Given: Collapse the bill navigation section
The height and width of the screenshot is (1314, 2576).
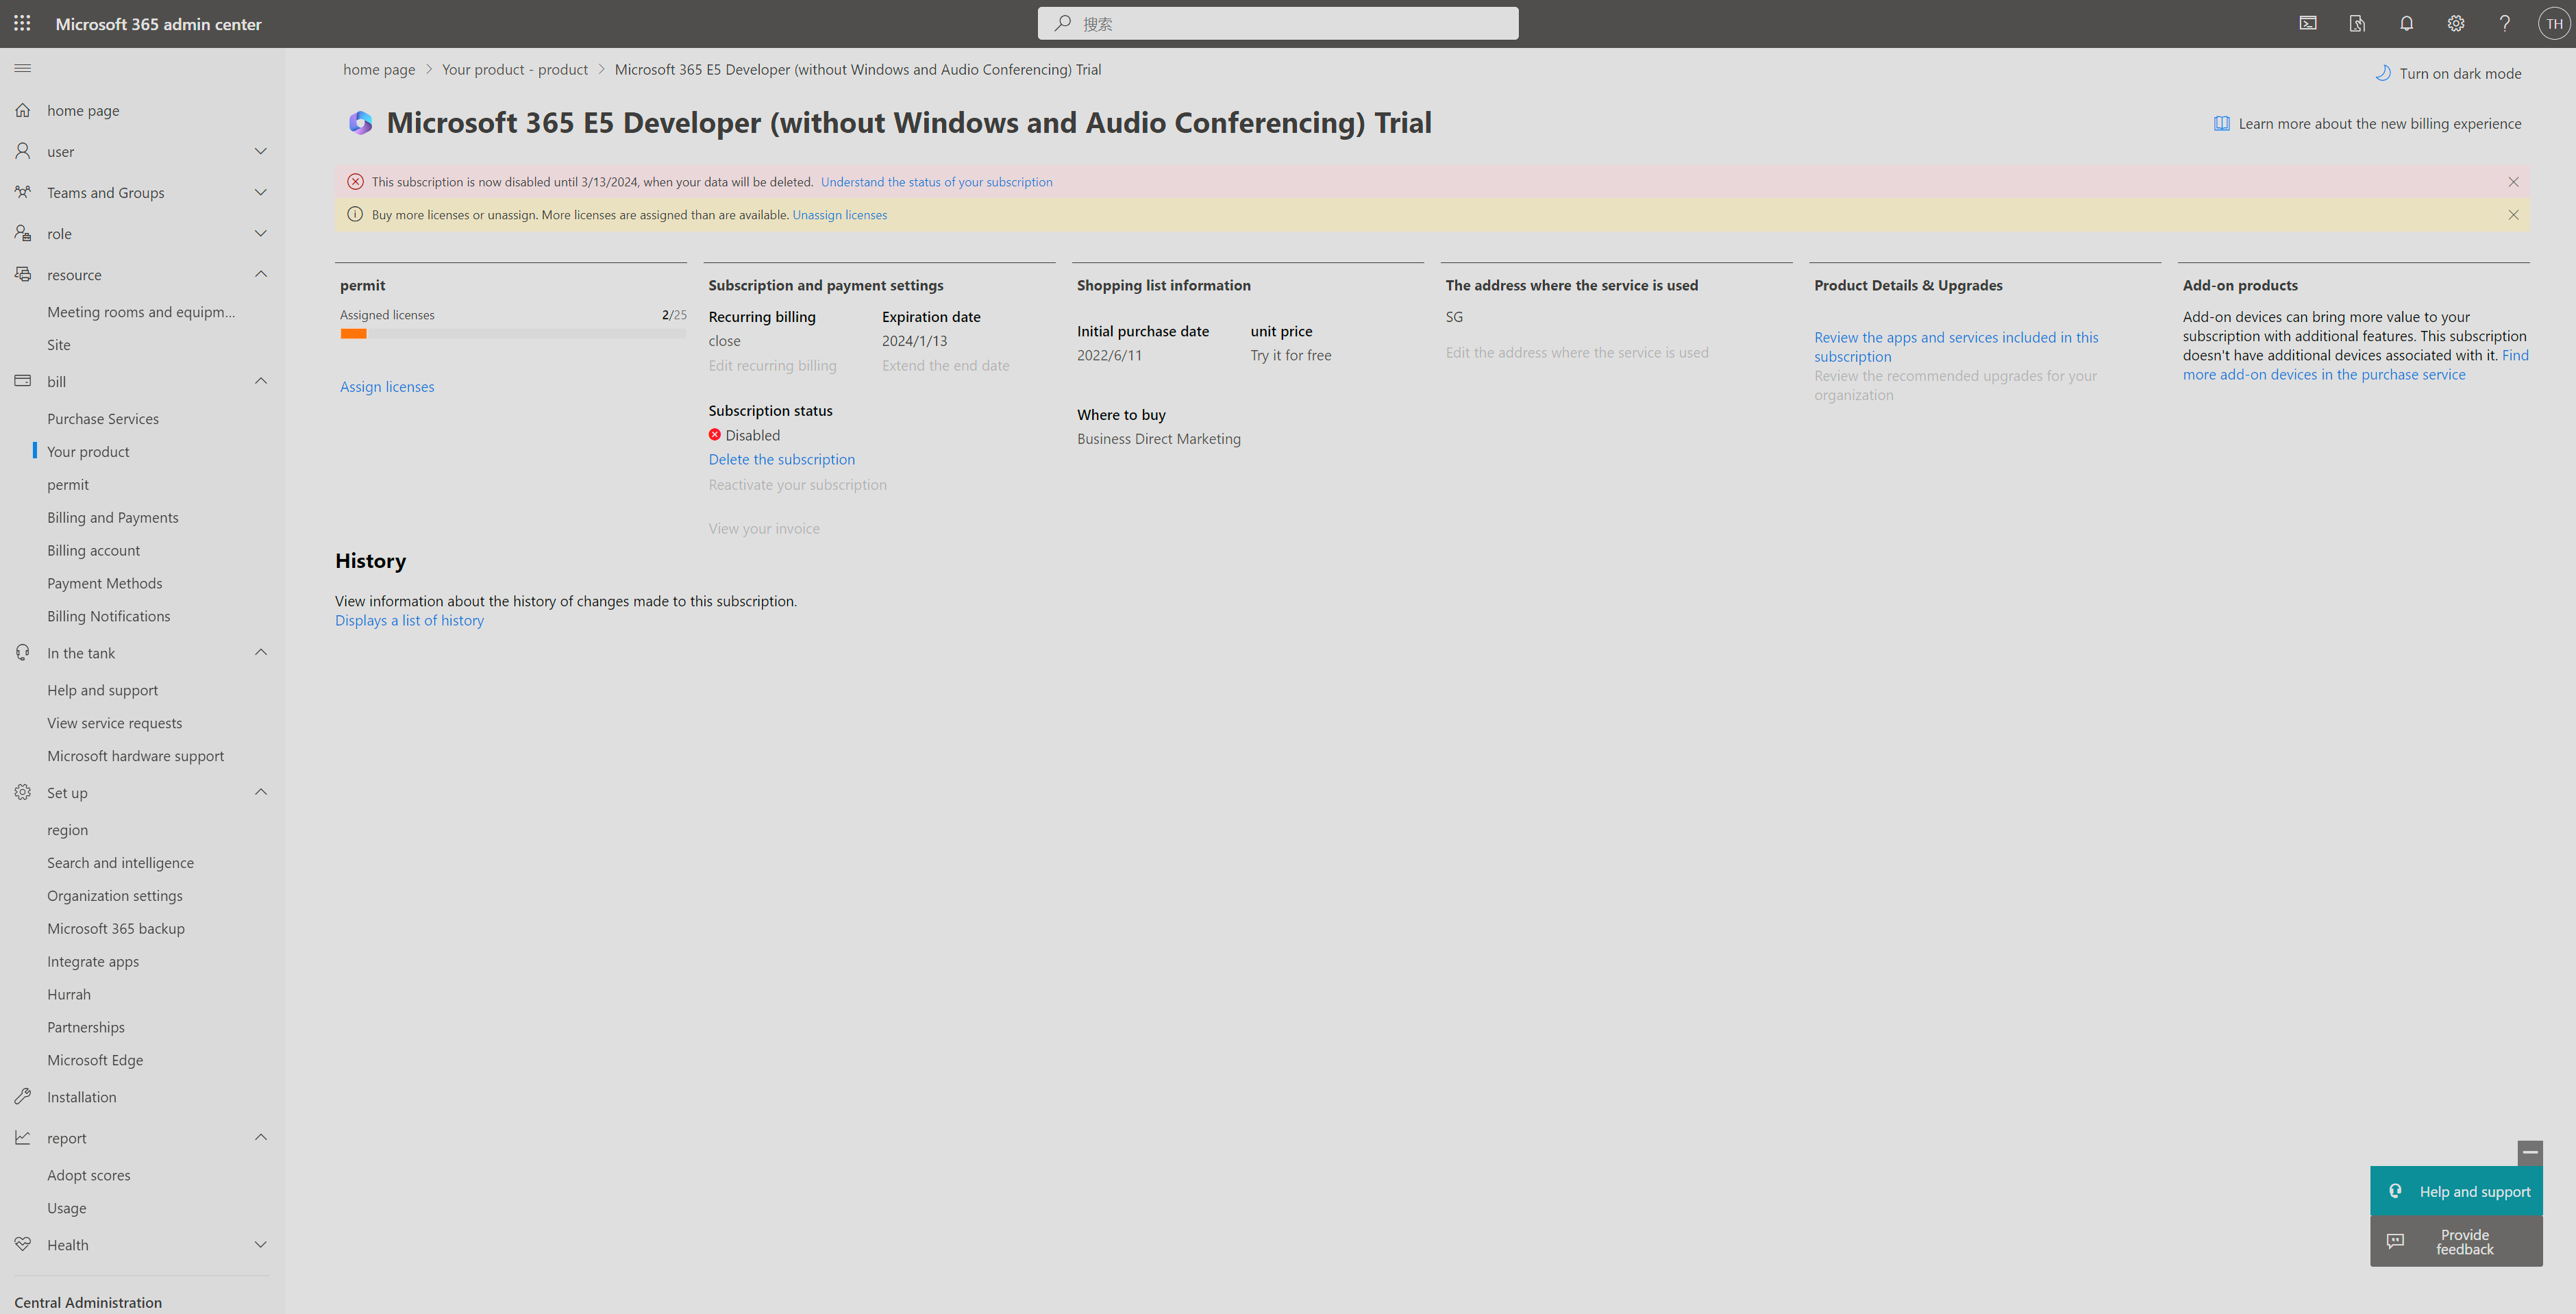Looking at the screenshot, I should click(260, 381).
